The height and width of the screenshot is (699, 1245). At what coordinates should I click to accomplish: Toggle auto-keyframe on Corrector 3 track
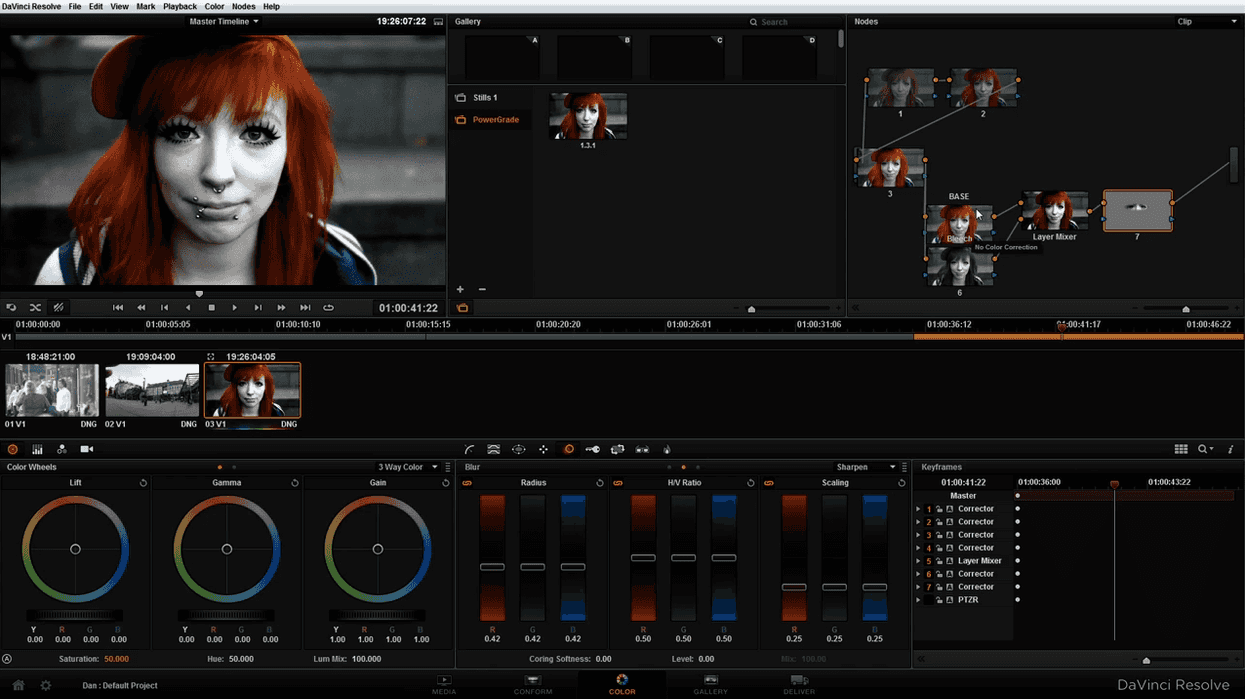[950, 535]
